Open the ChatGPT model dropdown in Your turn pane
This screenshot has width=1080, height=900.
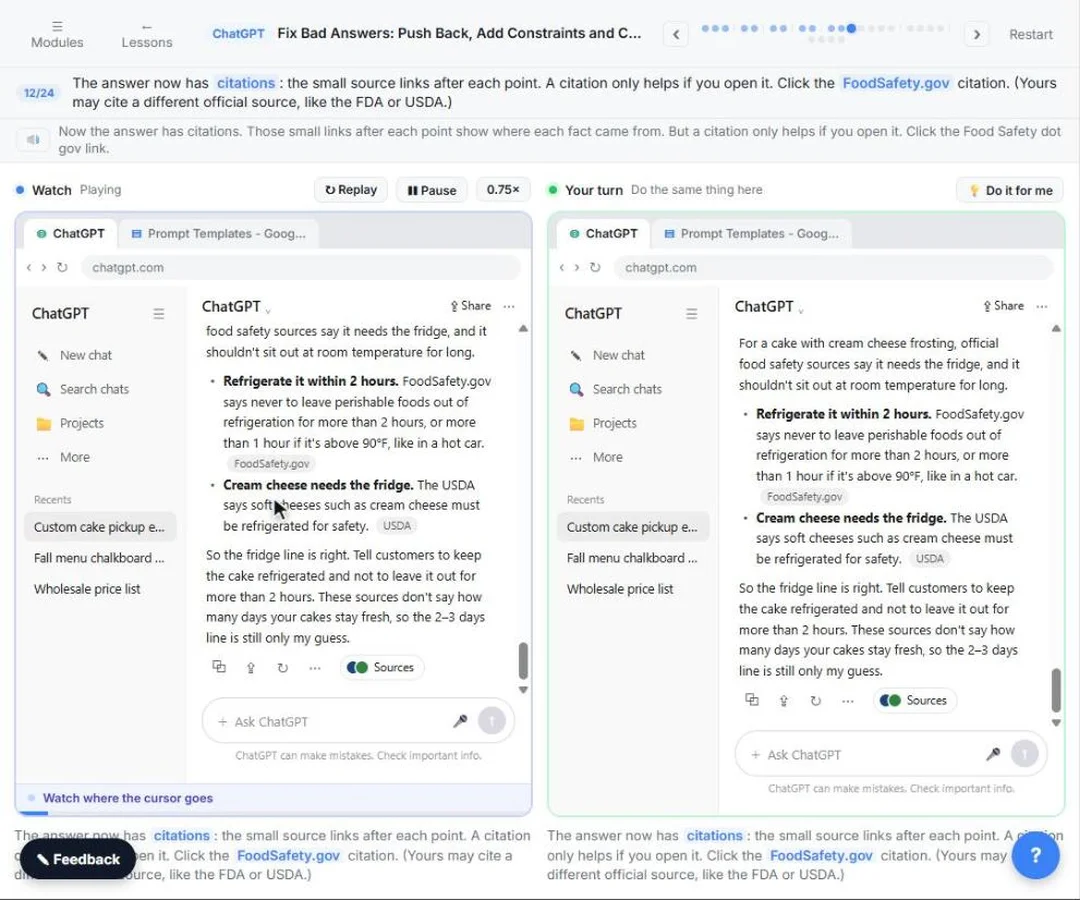(769, 307)
